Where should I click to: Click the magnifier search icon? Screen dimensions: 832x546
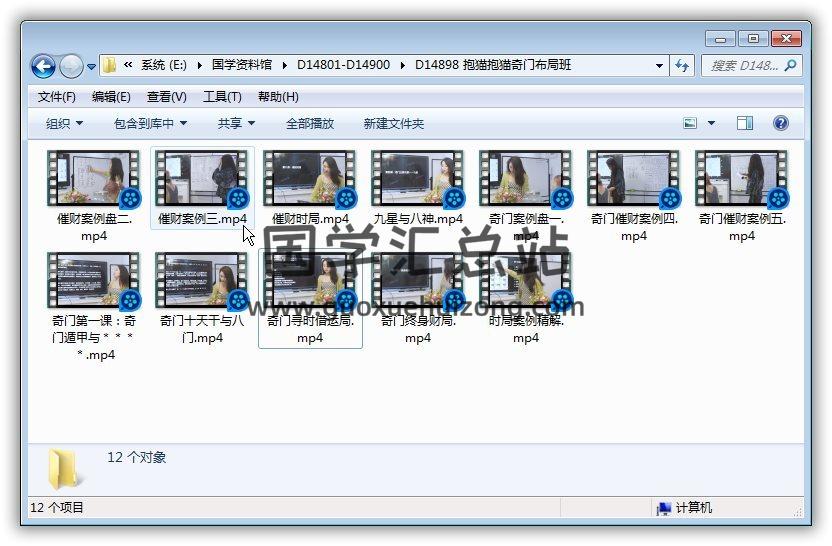click(x=790, y=65)
